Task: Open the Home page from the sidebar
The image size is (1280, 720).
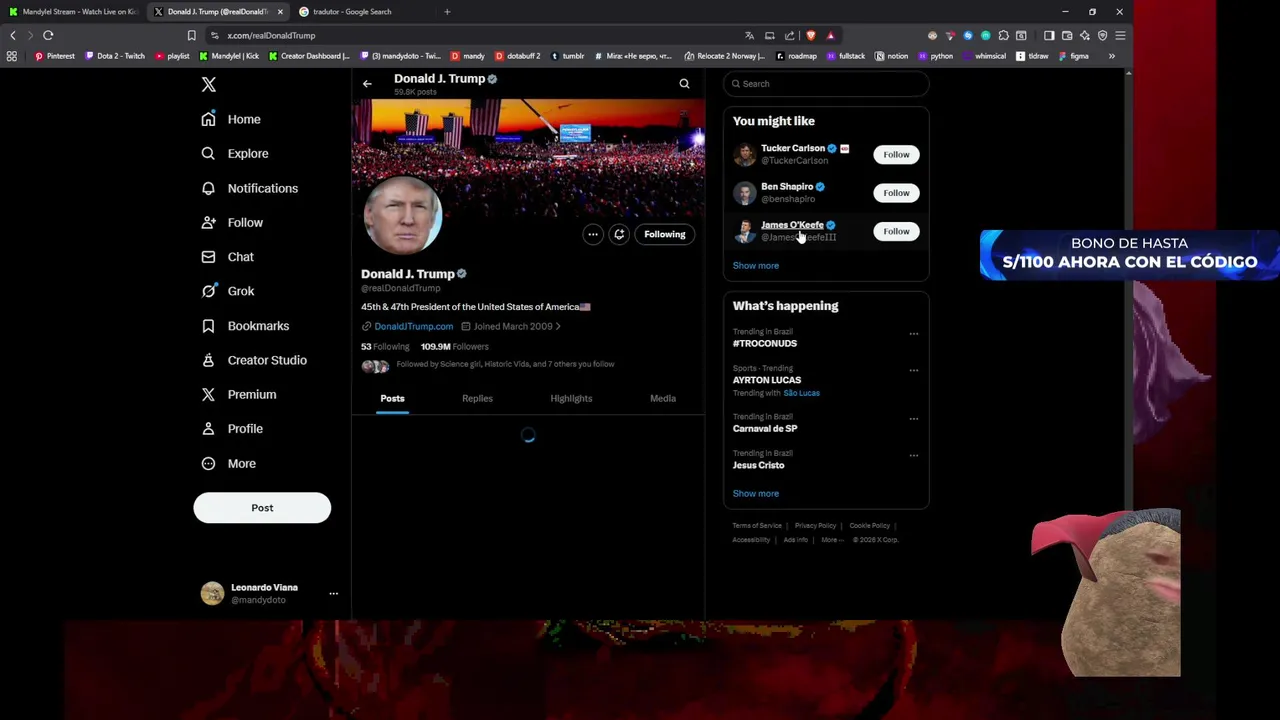Action: [x=231, y=119]
